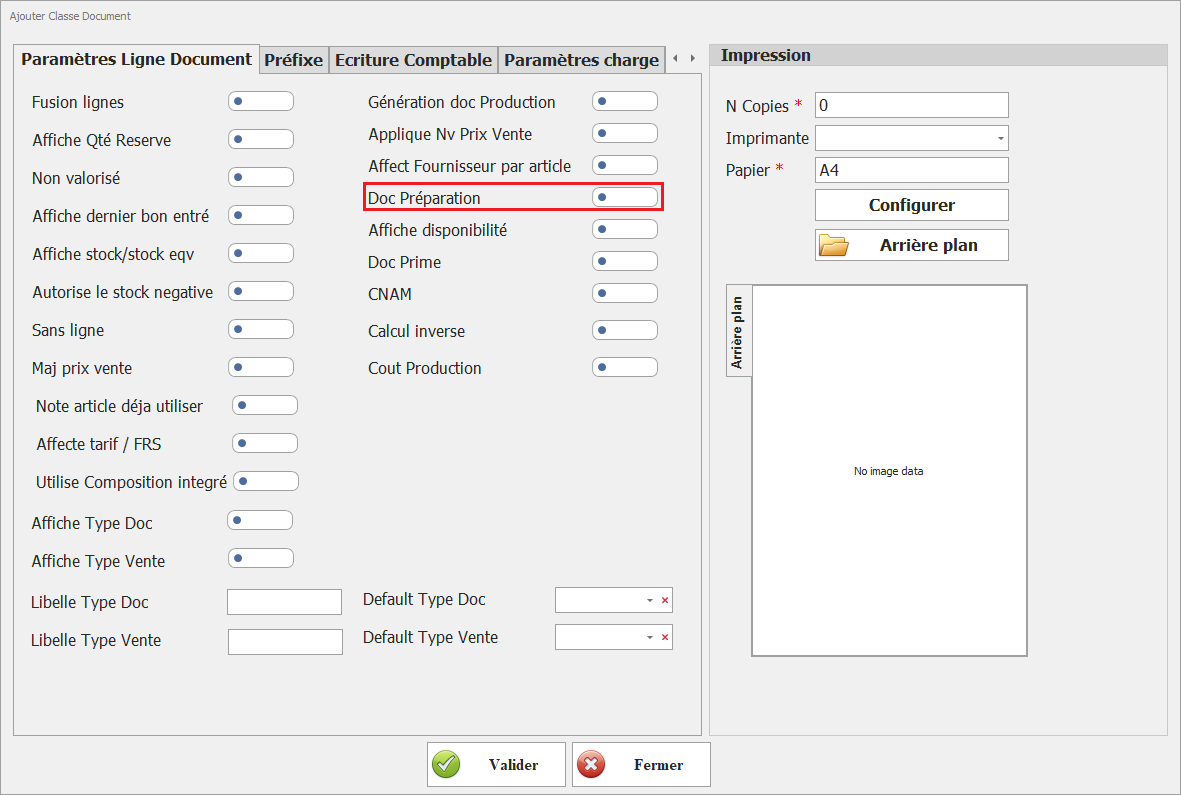The image size is (1181, 795).
Task: Turn on Doc Préparation switch
Action: coord(624,197)
